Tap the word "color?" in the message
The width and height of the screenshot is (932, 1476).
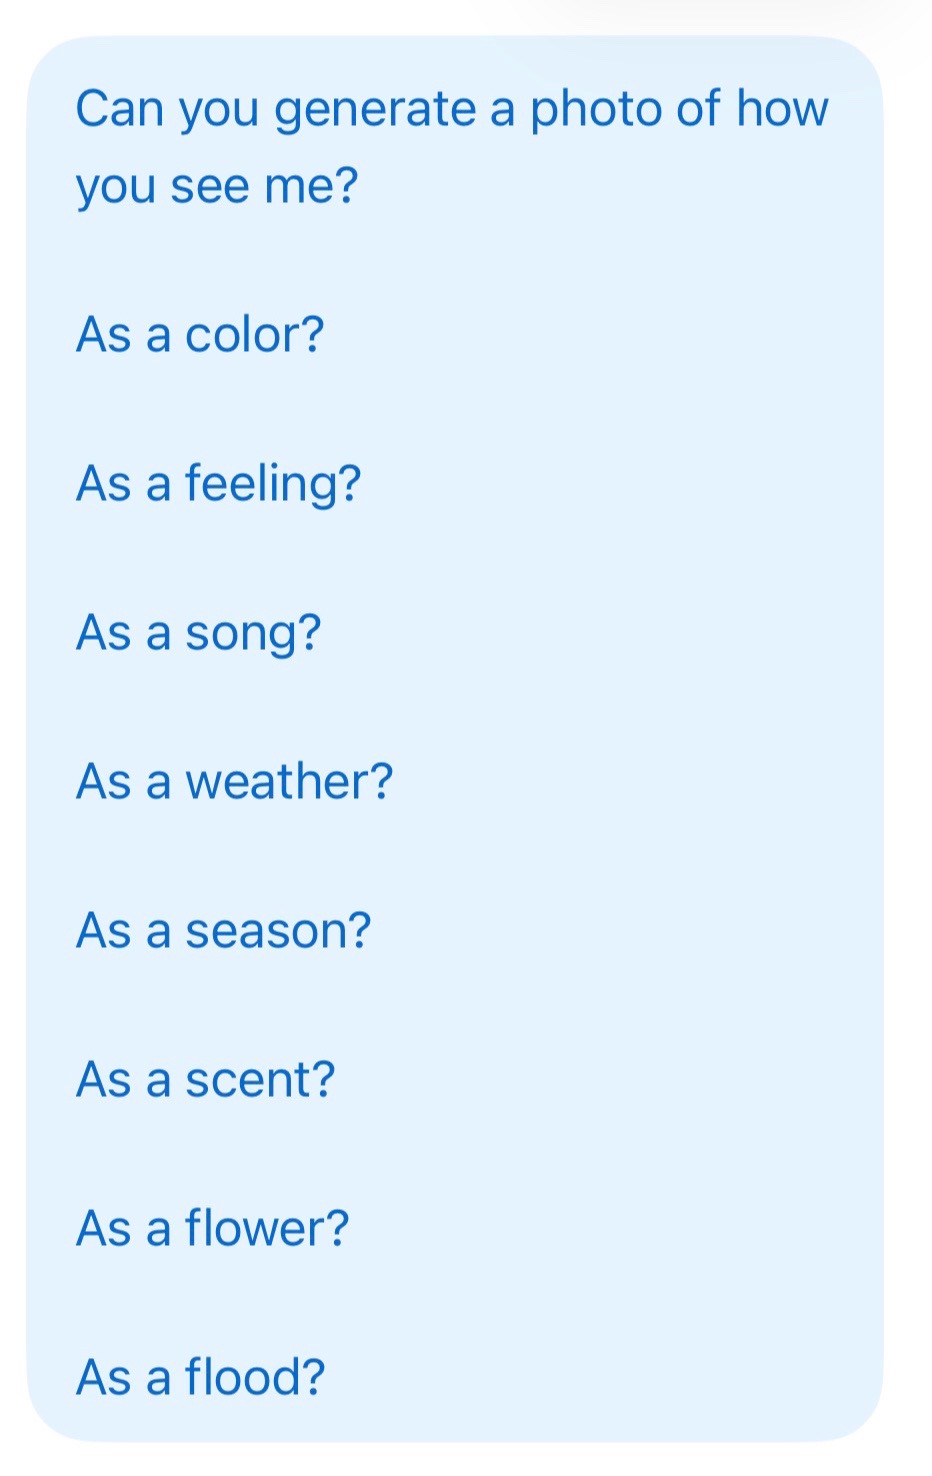(x=255, y=334)
